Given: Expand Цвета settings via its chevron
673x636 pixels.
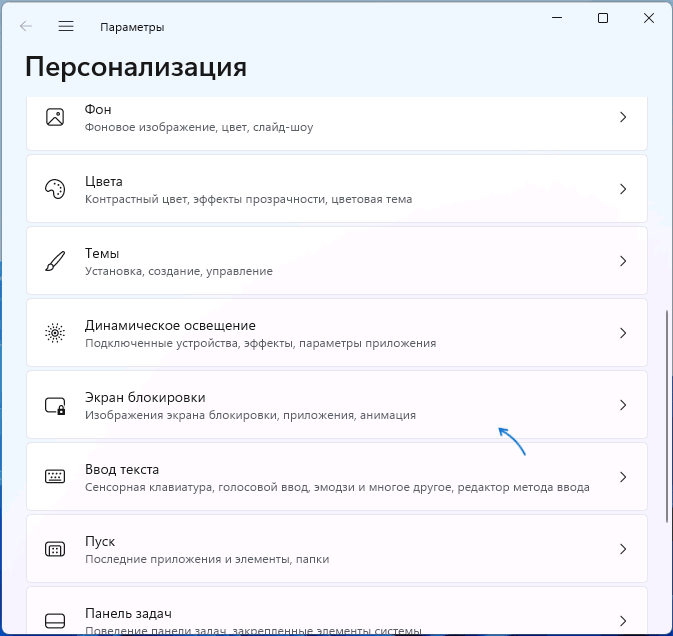Looking at the screenshot, I should click(x=623, y=189).
